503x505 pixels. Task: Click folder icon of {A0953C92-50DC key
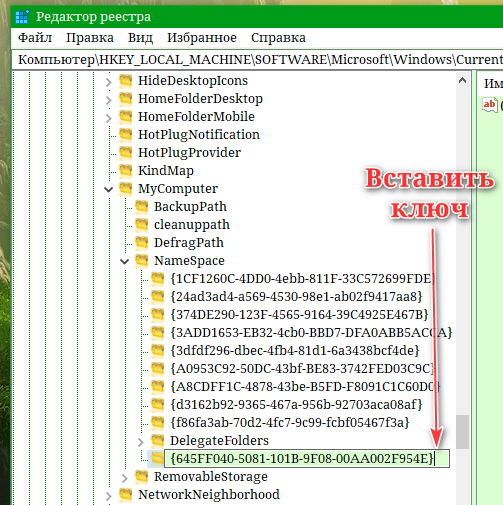(x=158, y=369)
